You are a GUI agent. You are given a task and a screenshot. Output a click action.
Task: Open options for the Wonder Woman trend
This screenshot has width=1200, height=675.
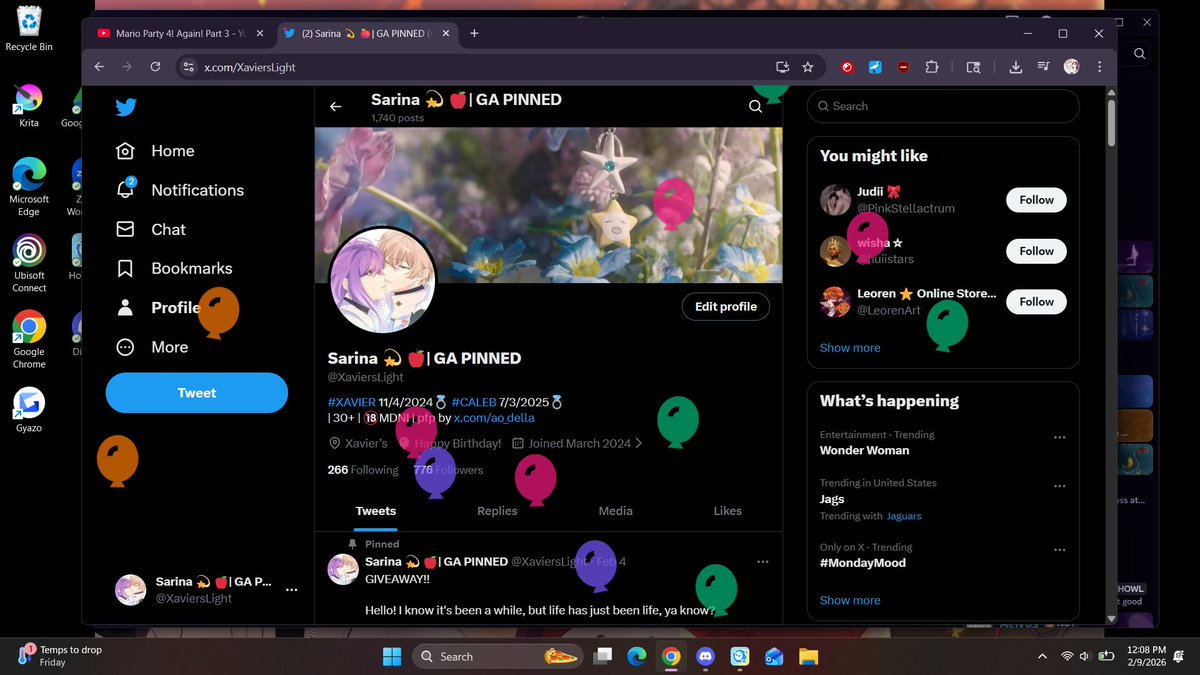(x=1060, y=435)
